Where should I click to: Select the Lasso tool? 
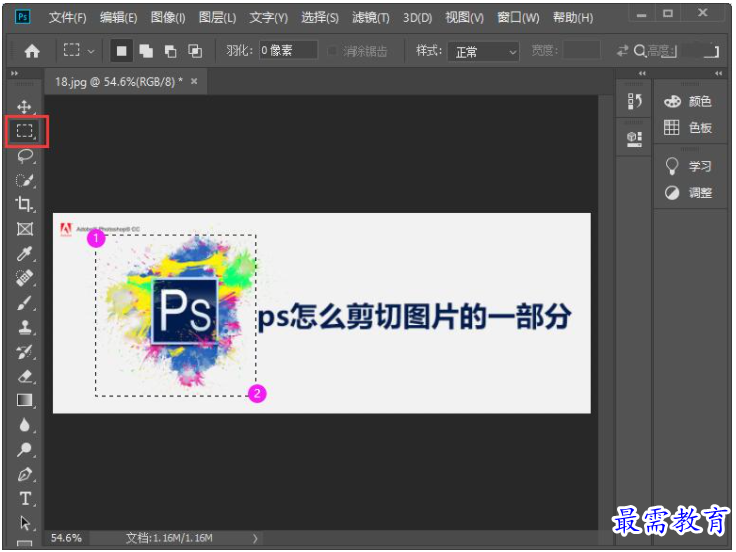pyautogui.click(x=25, y=156)
